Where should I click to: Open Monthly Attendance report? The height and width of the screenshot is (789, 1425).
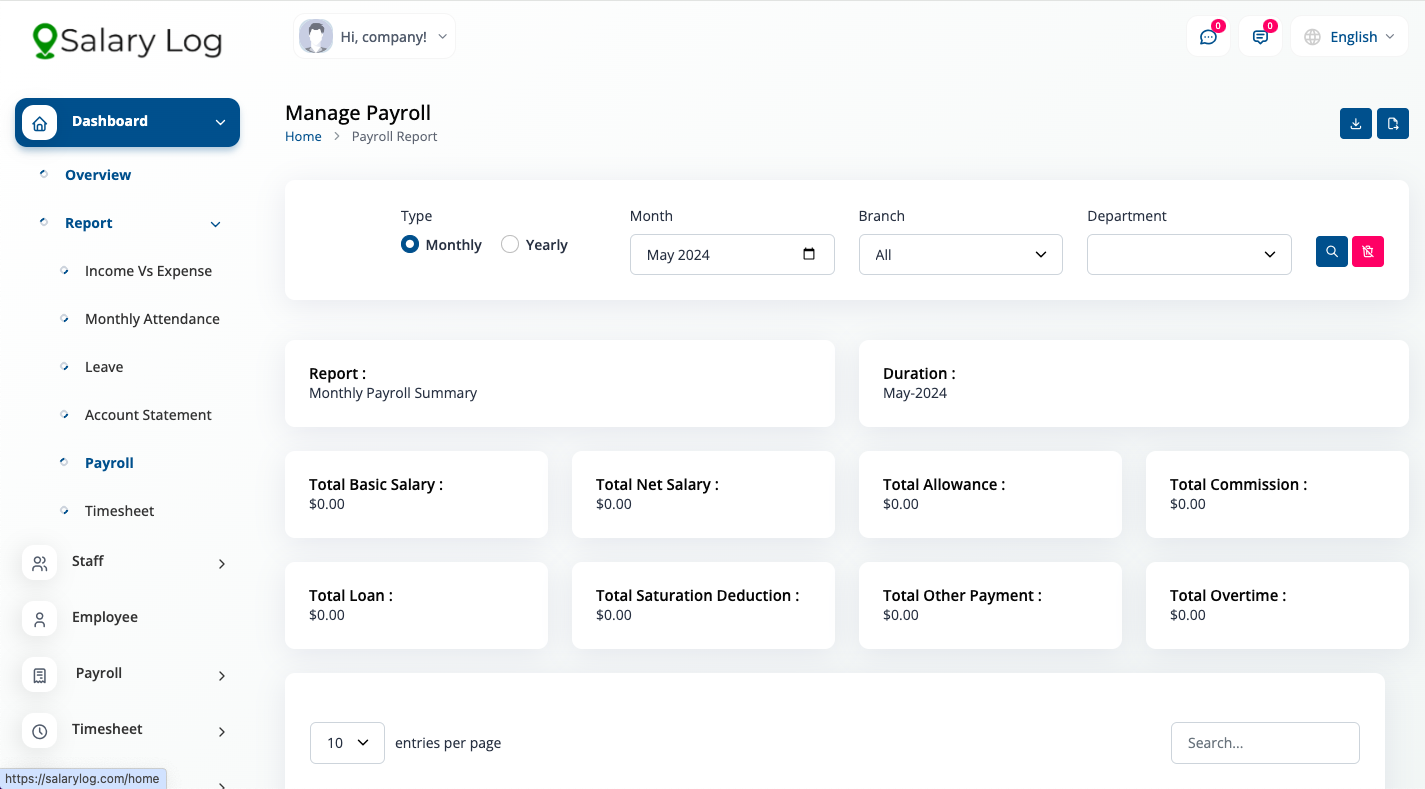(x=152, y=319)
